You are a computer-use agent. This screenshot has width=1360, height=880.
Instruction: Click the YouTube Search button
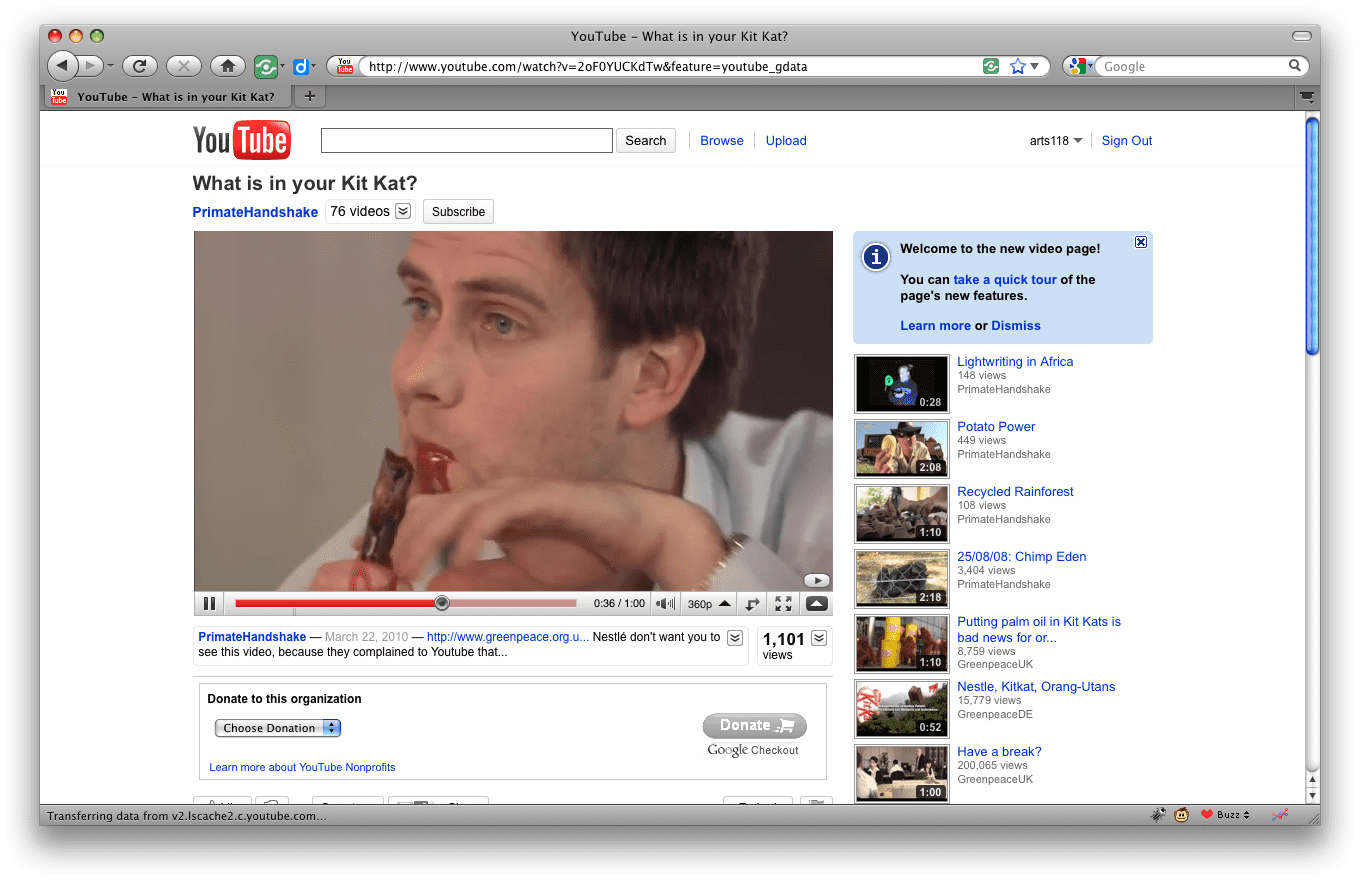pos(646,141)
